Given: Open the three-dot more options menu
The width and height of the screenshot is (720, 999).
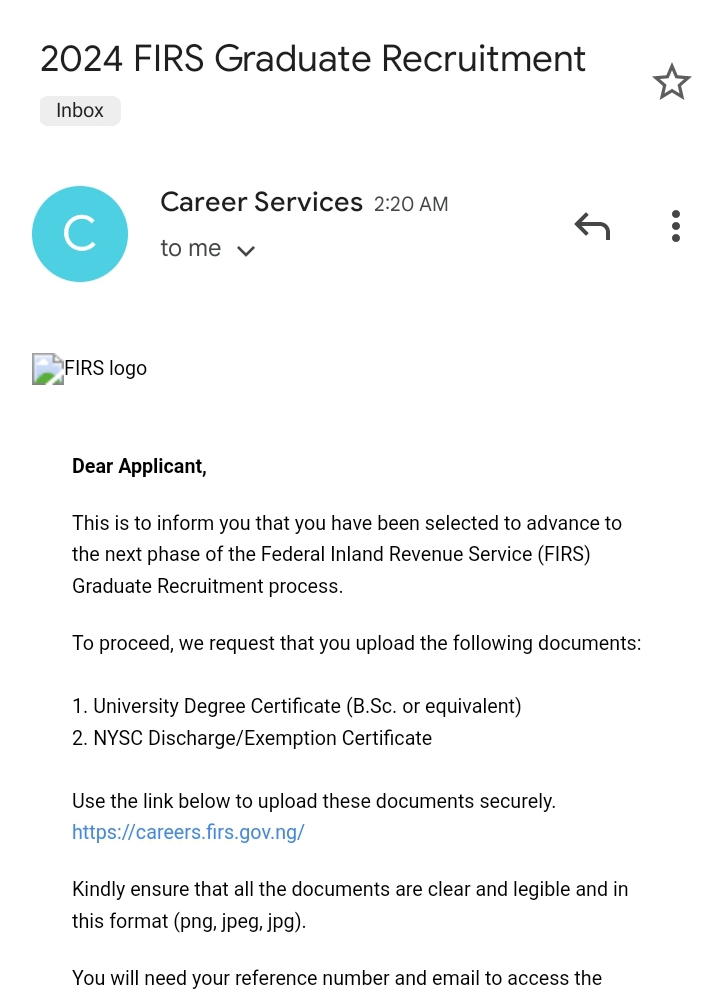Looking at the screenshot, I should click(676, 227).
